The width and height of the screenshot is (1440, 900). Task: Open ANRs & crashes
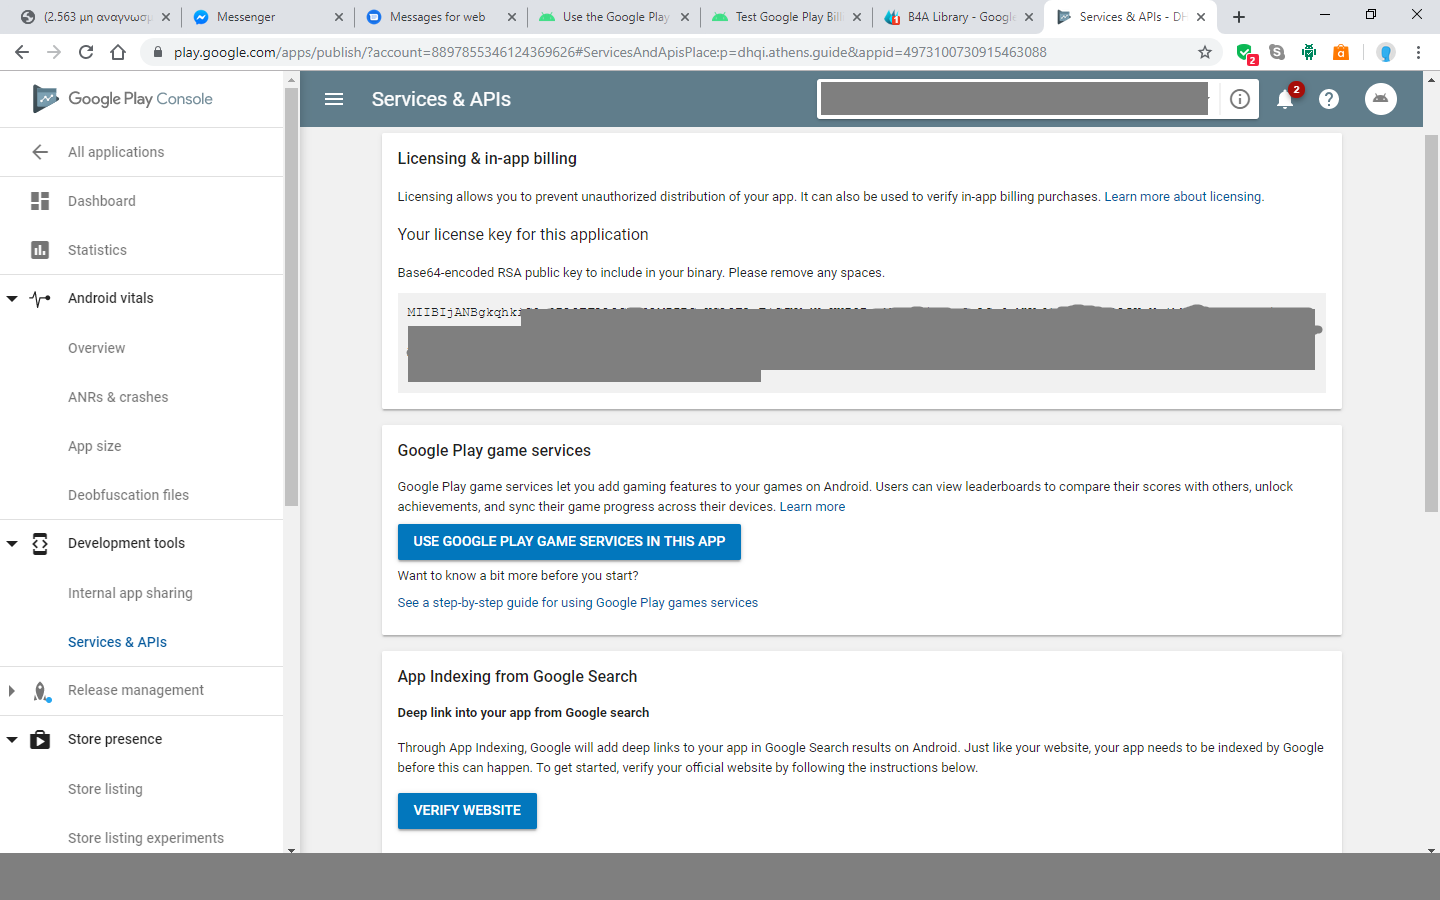(x=118, y=397)
